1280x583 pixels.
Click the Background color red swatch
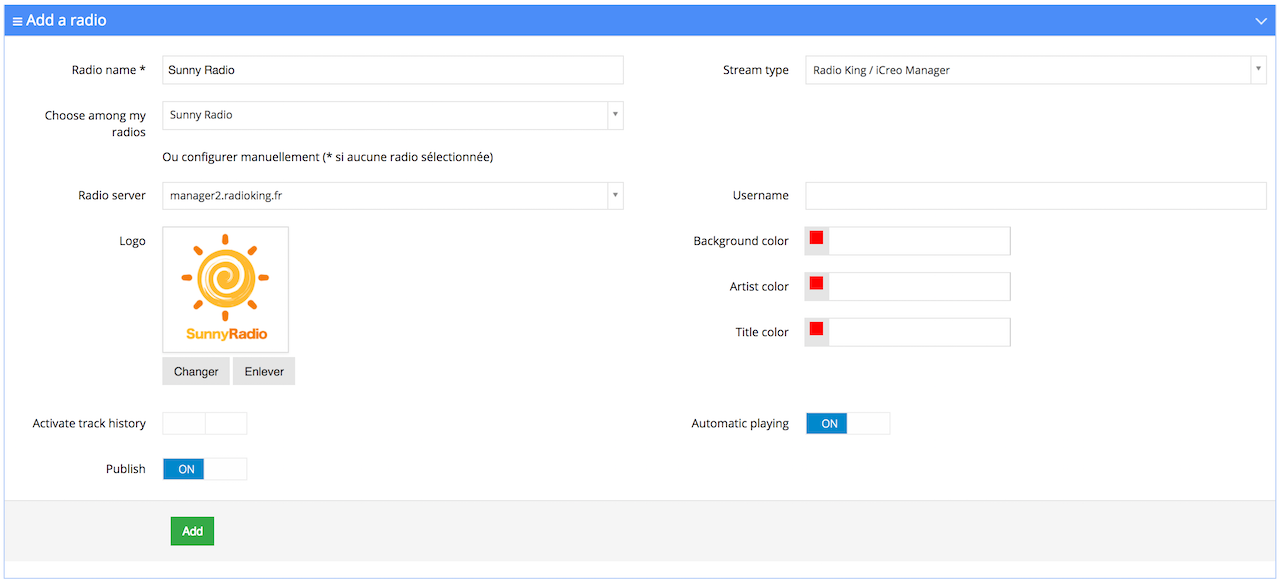tap(816, 238)
